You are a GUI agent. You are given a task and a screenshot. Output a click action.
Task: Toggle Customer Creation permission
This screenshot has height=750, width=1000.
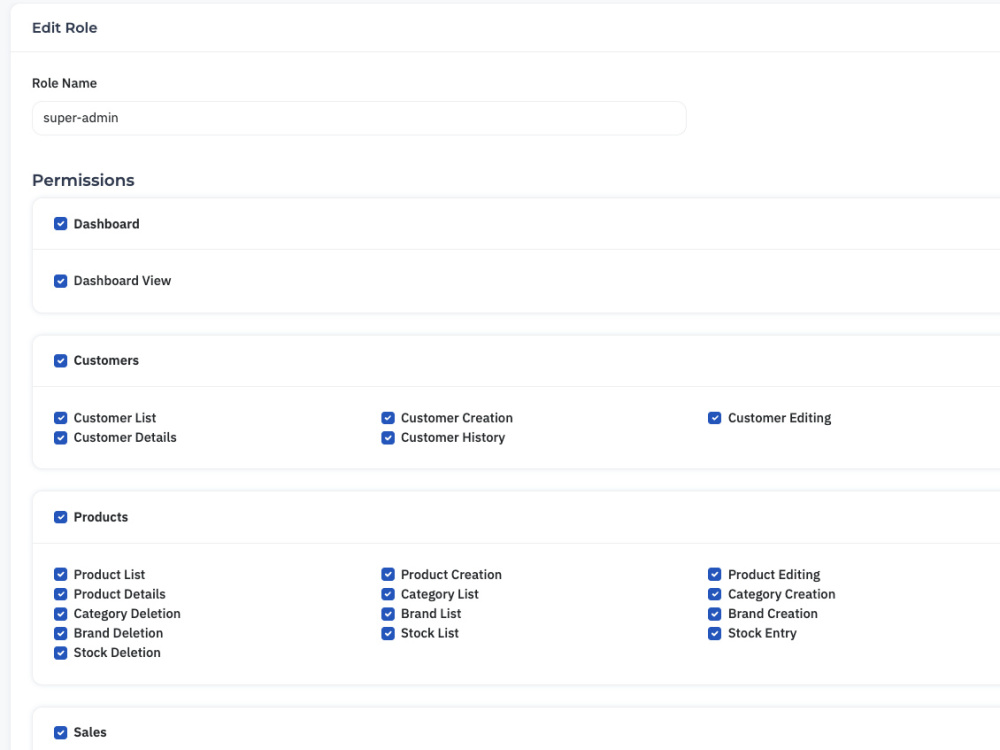[388, 418]
